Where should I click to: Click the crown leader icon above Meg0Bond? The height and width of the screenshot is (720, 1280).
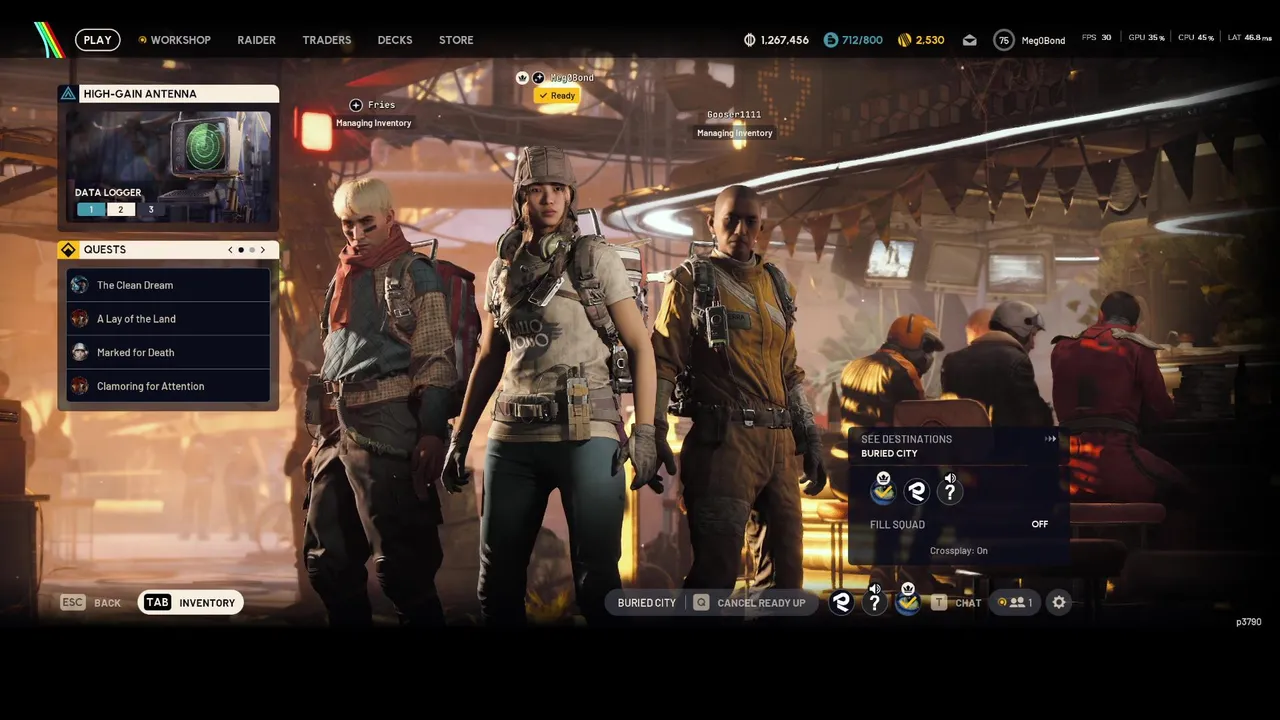522,78
